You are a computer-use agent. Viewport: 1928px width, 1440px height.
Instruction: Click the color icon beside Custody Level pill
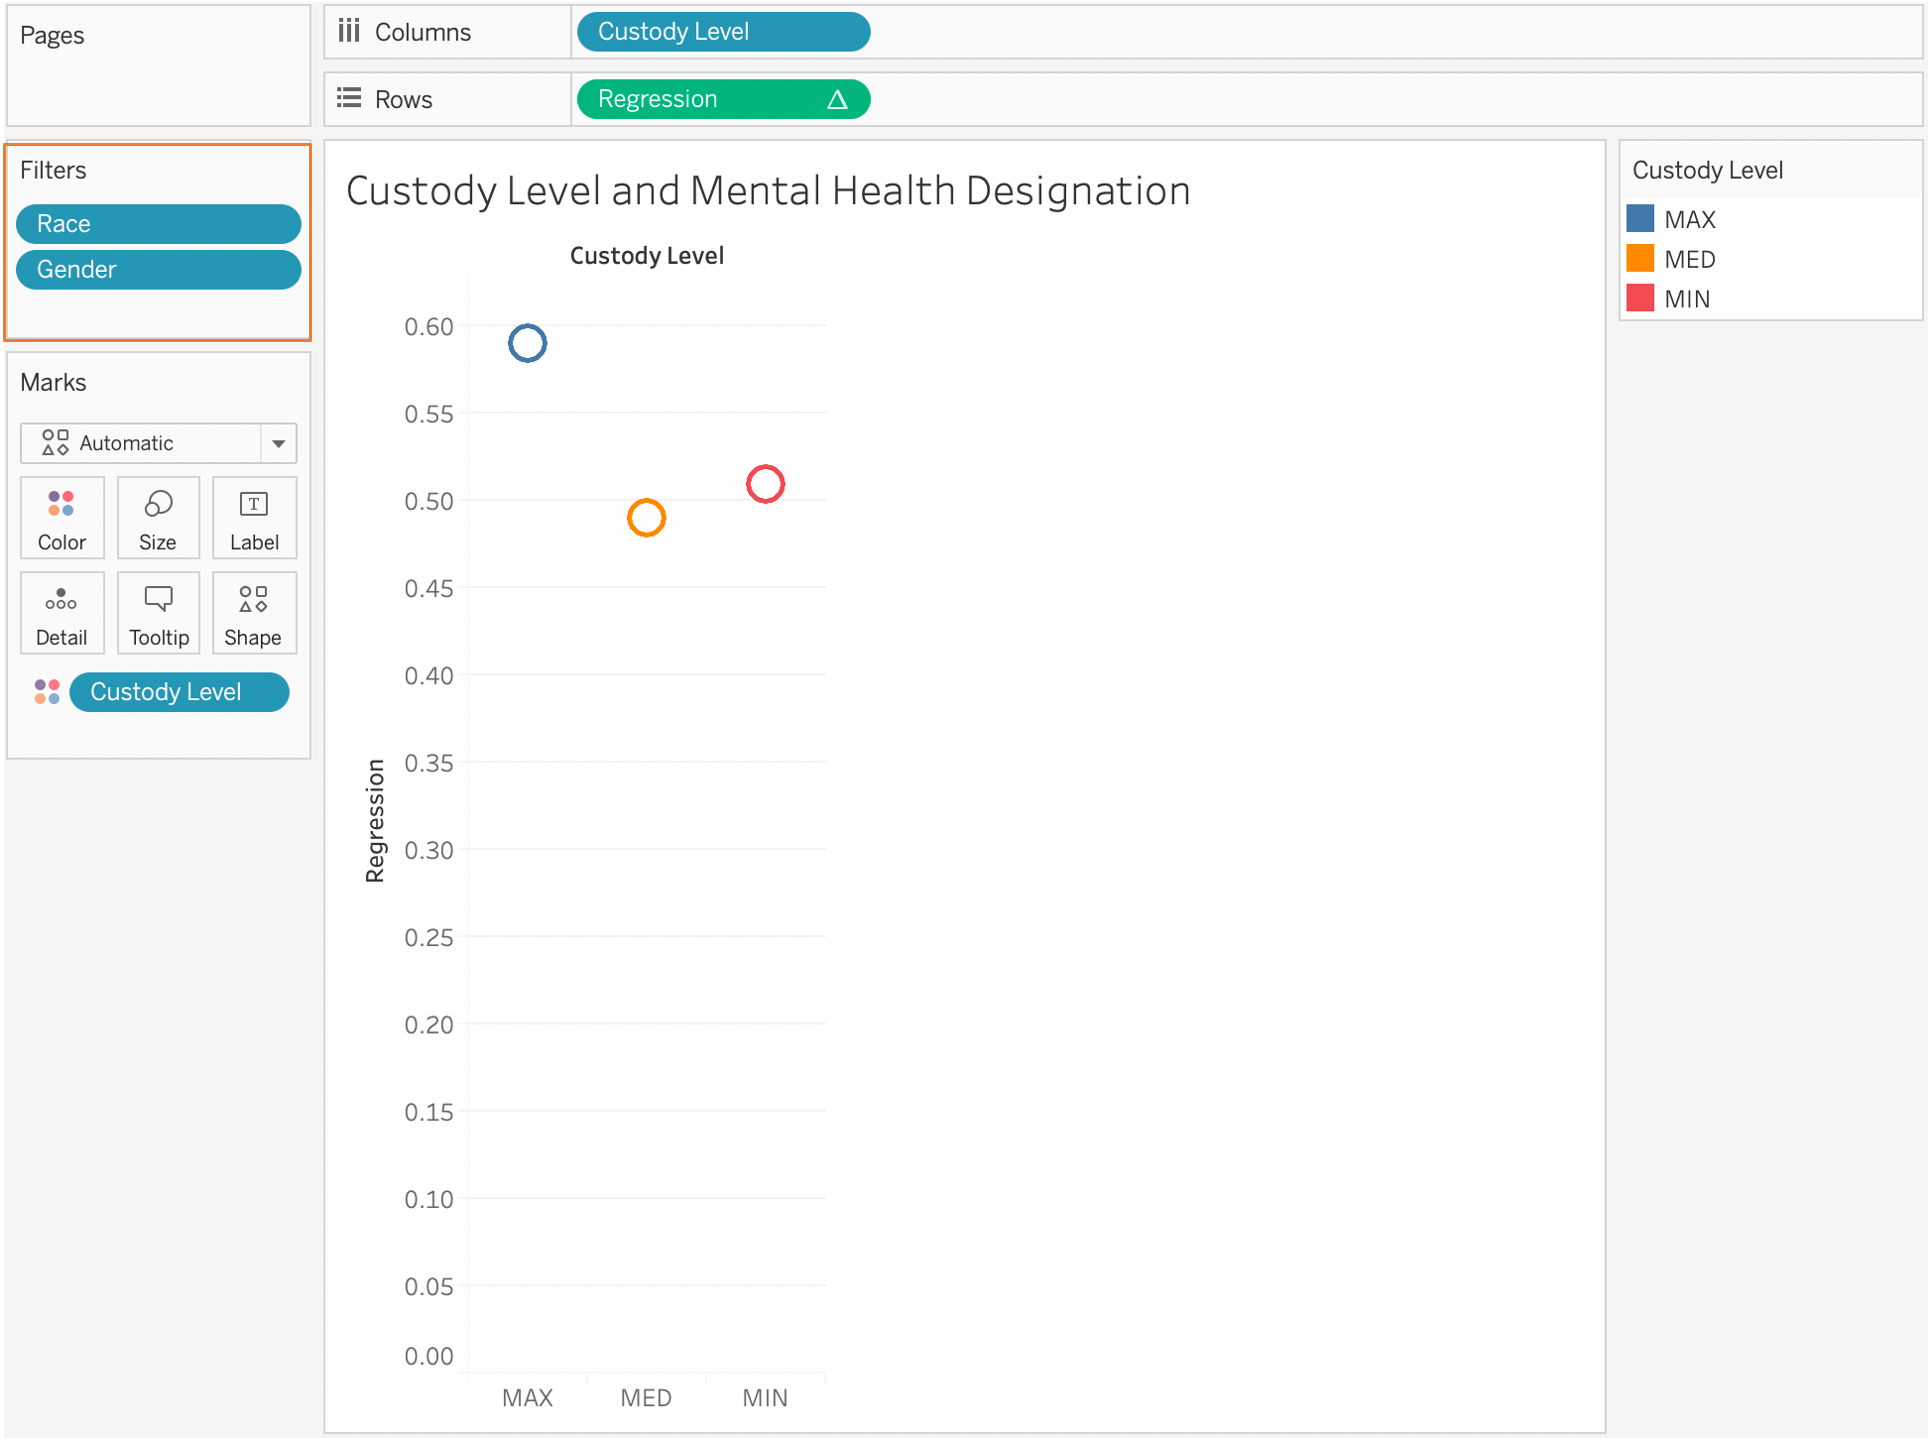click(47, 692)
